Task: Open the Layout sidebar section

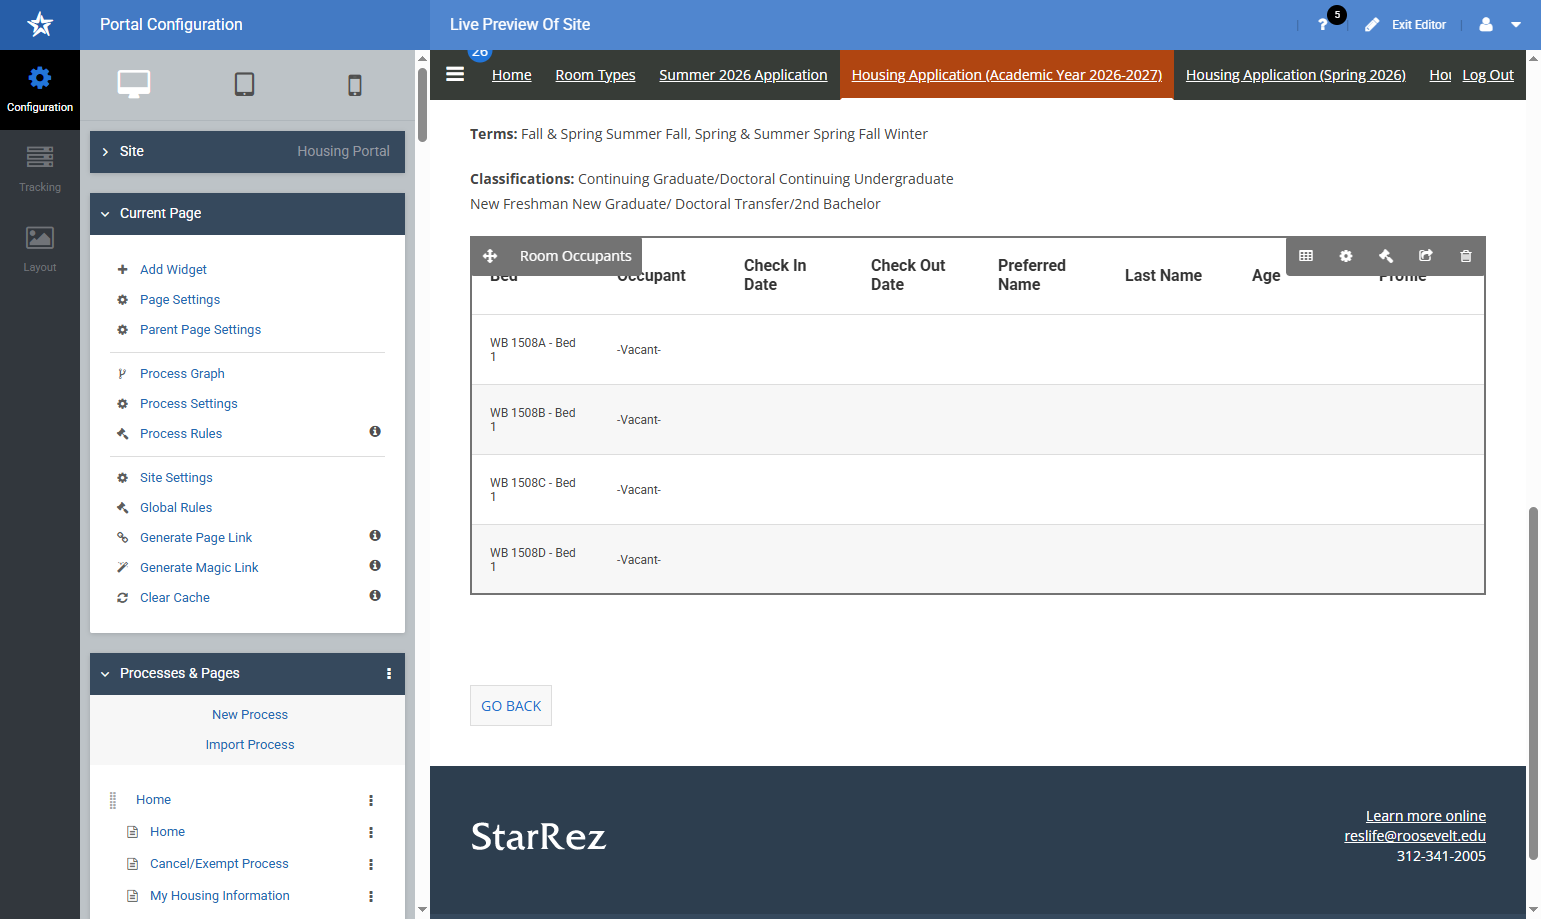Action: coord(40,250)
